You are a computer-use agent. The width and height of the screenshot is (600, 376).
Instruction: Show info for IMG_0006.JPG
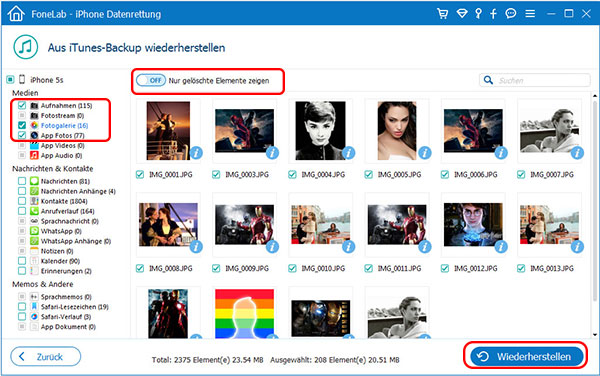[x=501, y=153]
